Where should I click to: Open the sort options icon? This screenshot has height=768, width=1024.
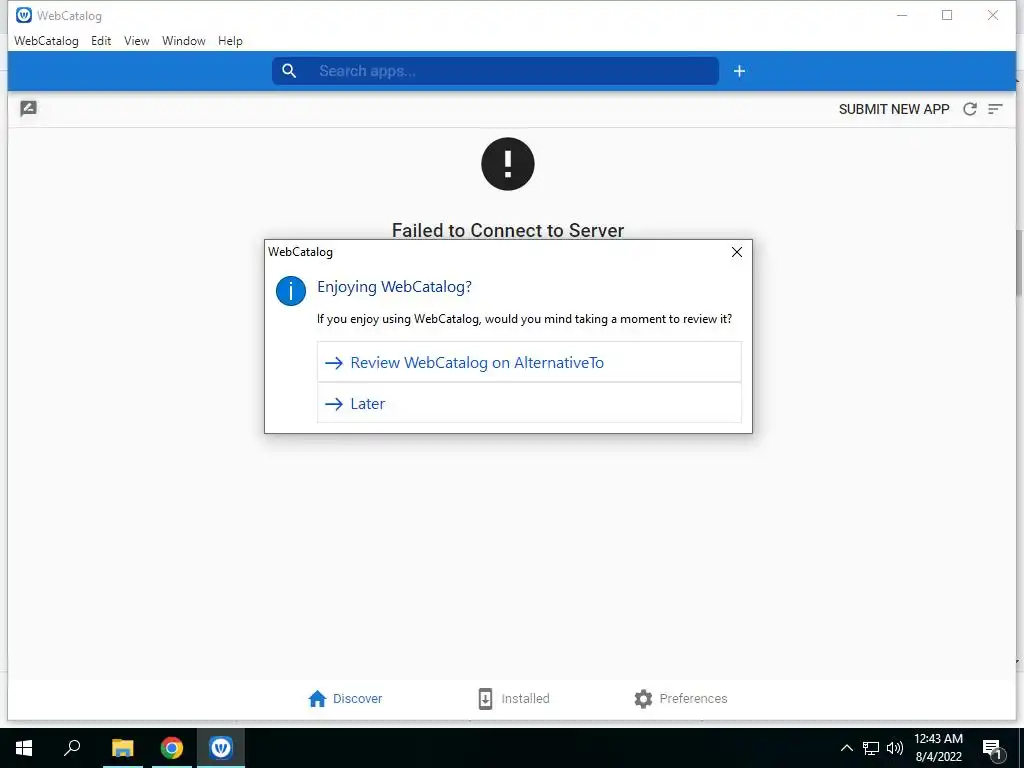coord(995,109)
